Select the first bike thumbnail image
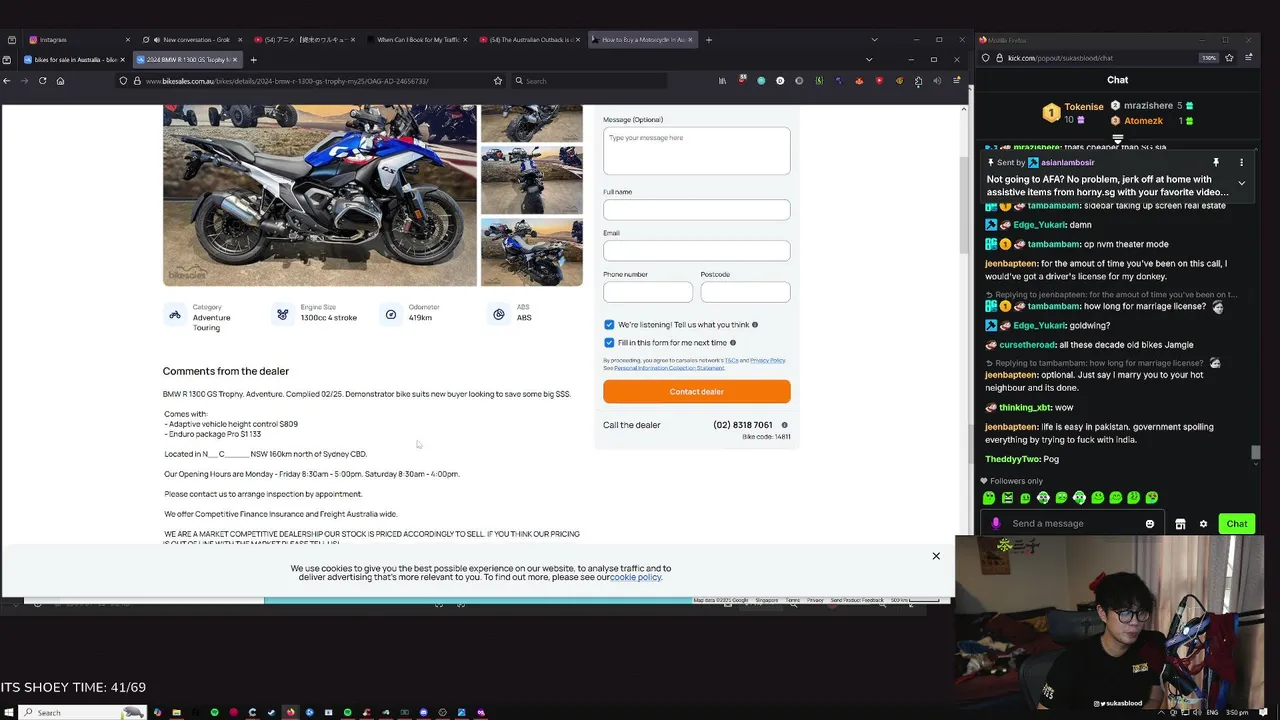Image resolution: width=1280 pixels, height=720 pixels. 531,123
